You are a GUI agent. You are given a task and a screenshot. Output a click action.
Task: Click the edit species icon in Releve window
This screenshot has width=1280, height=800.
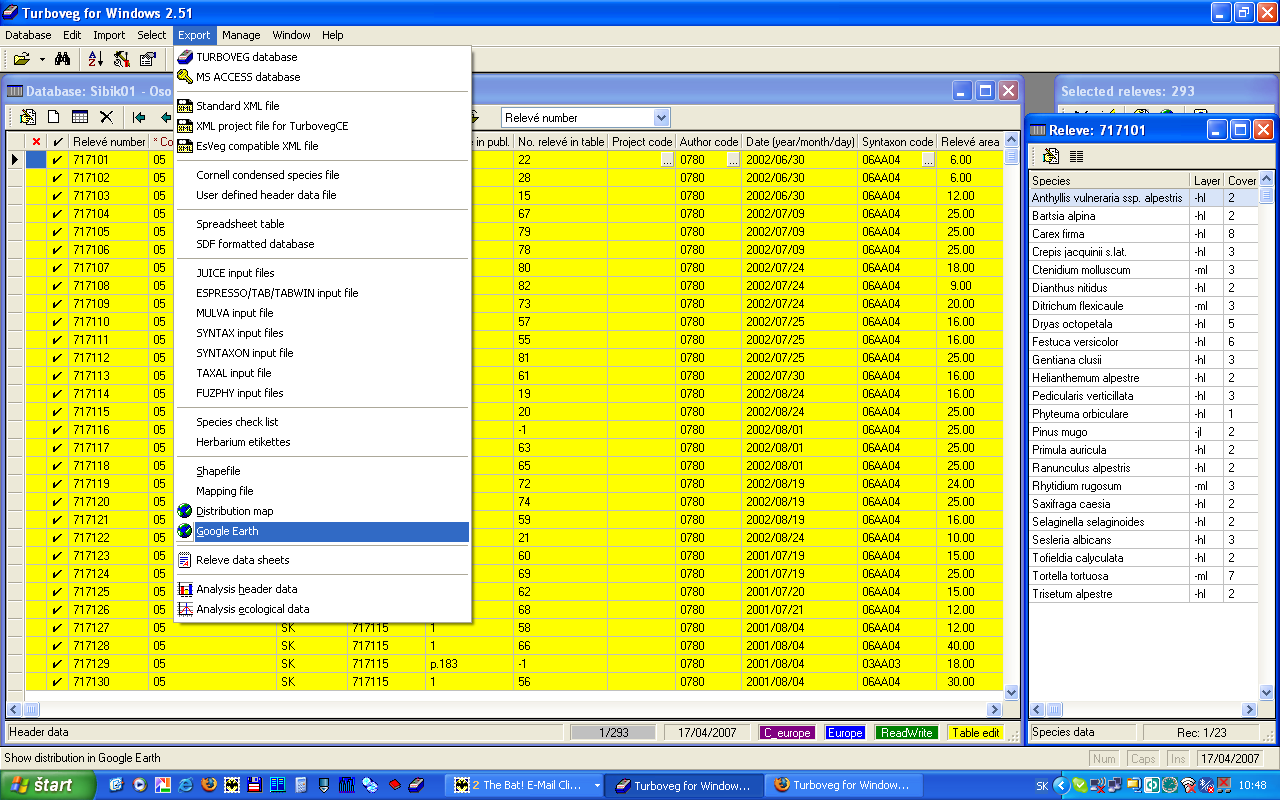pyautogui.click(x=1051, y=156)
